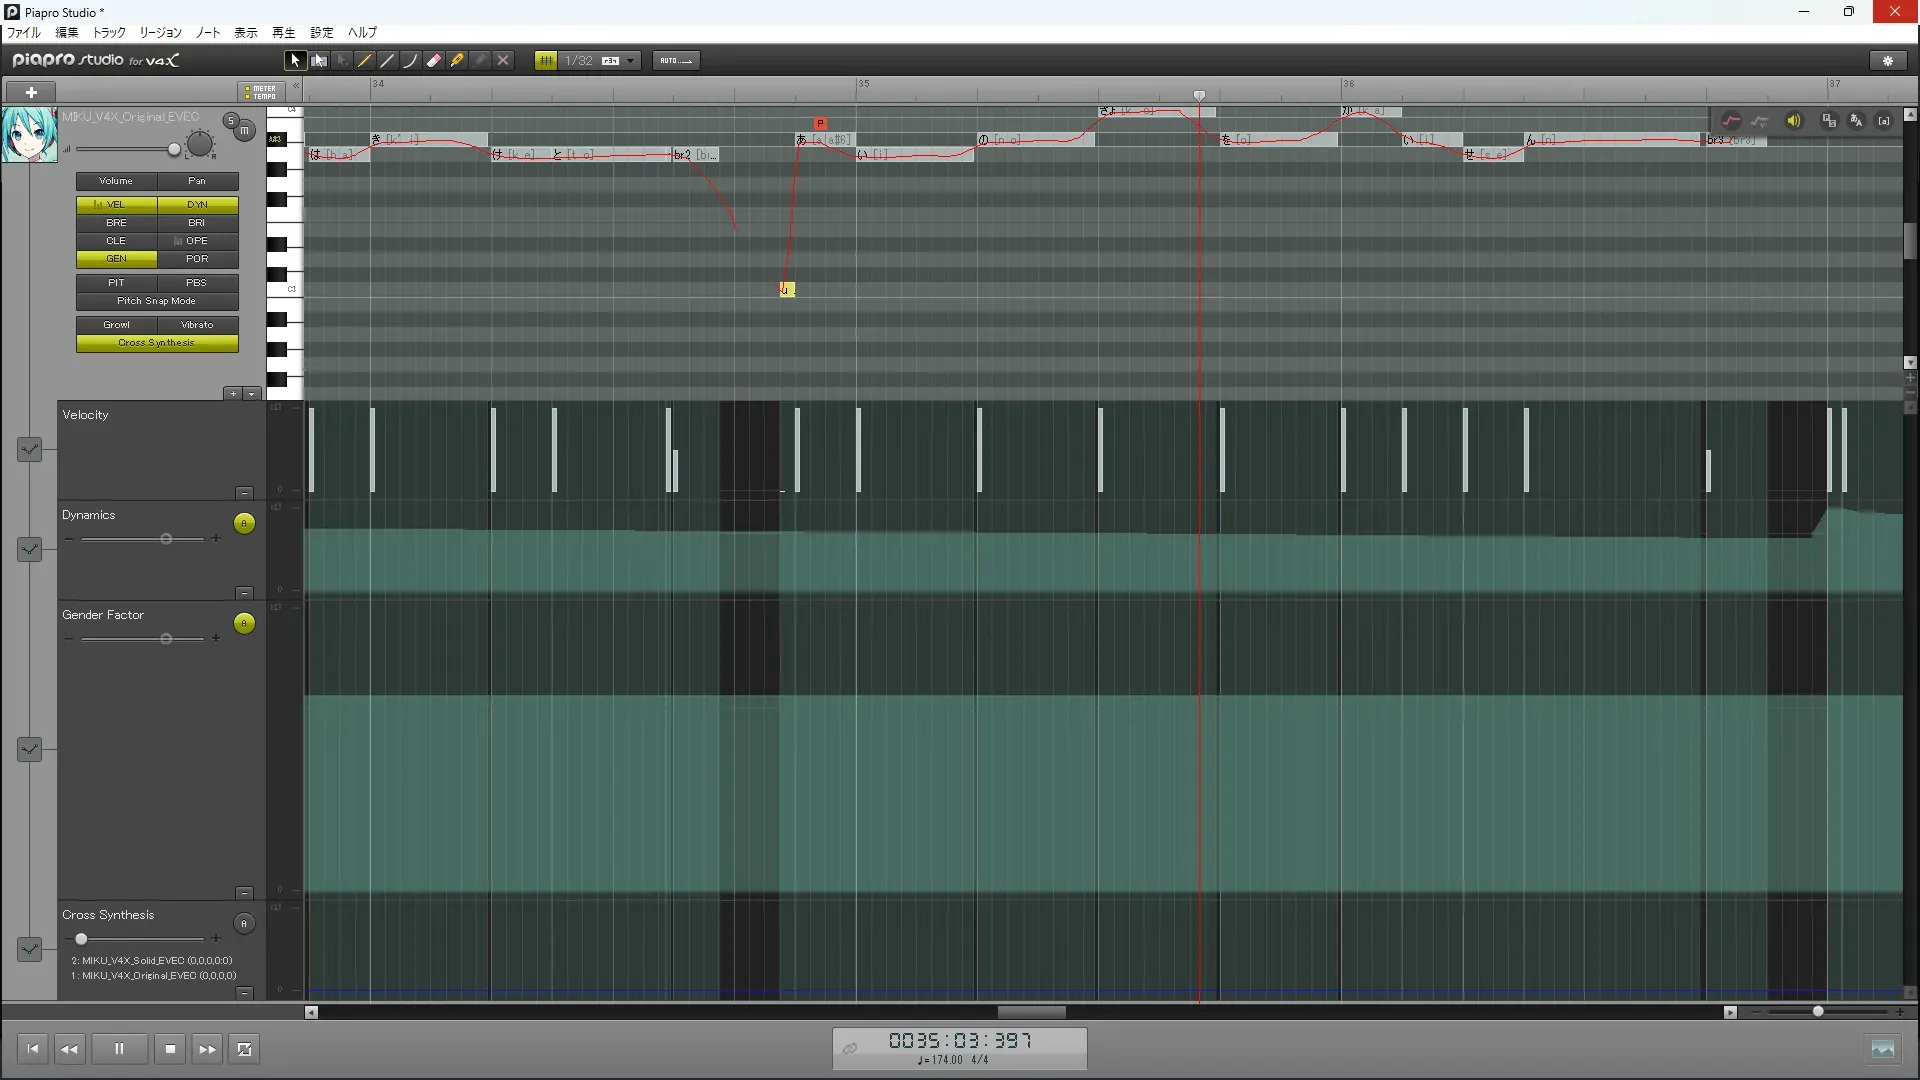Open the トラック menu
The width and height of the screenshot is (1920, 1080).
pyautogui.click(x=109, y=33)
